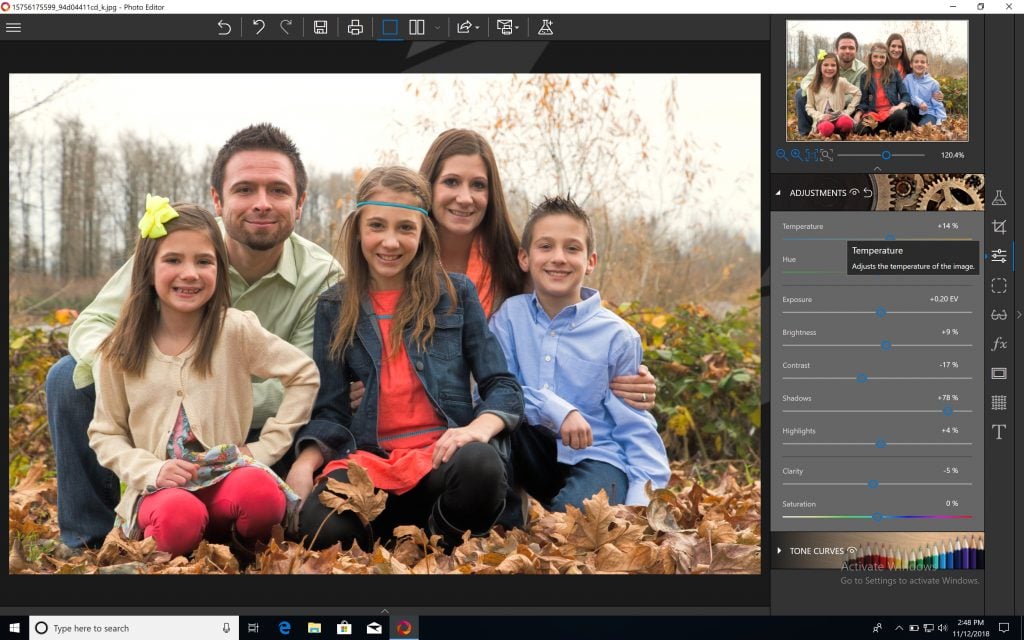
Task: Open the export and print dropdown
Action: (507, 27)
